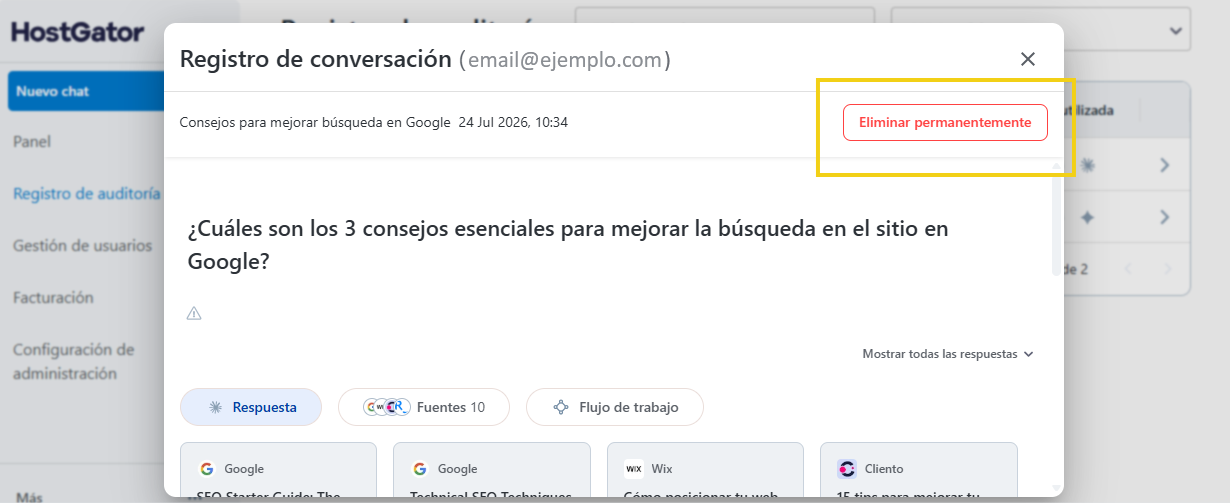The height and width of the screenshot is (503, 1230).
Task: Expand the background table row with the asterisk icon
Action: click(1165, 166)
